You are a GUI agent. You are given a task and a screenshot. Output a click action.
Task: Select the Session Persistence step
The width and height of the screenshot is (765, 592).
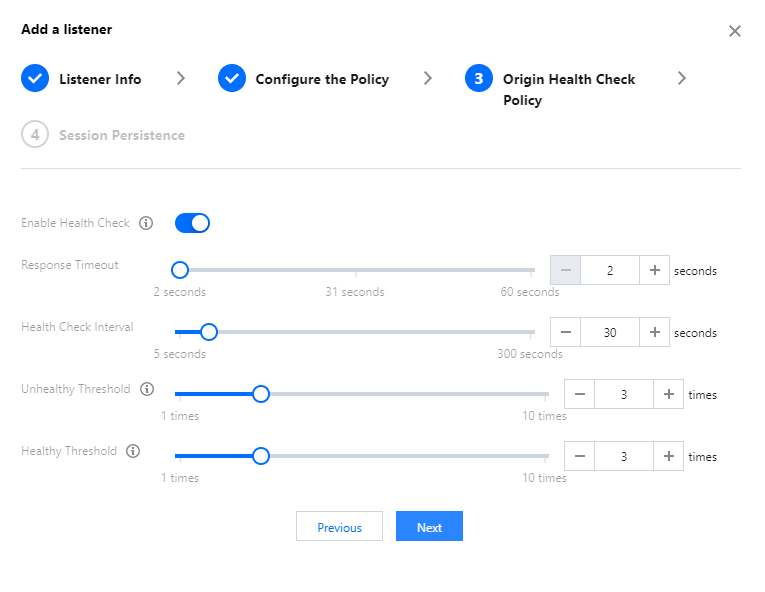coord(121,135)
